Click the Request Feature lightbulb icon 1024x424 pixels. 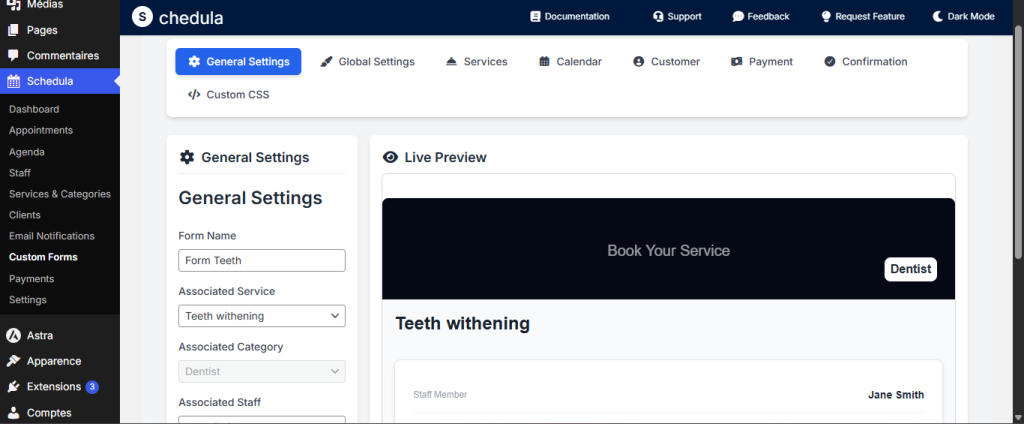[x=826, y=17]
